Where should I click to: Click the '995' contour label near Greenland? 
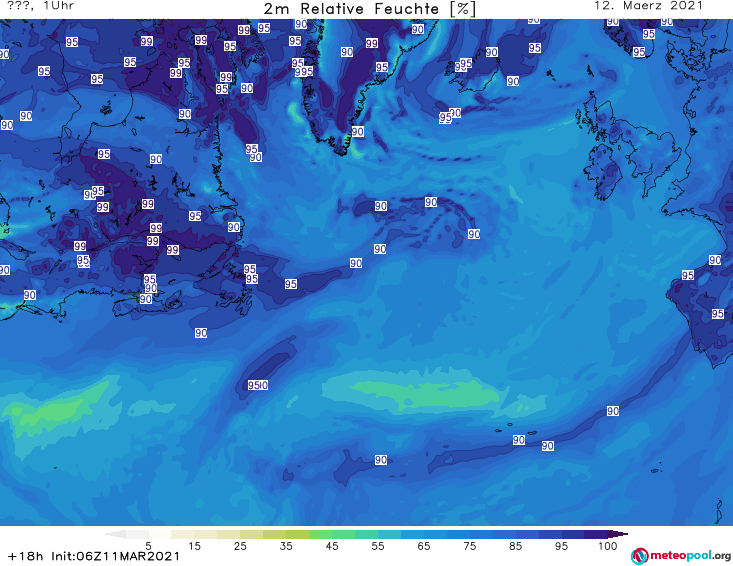pos(304,72)
